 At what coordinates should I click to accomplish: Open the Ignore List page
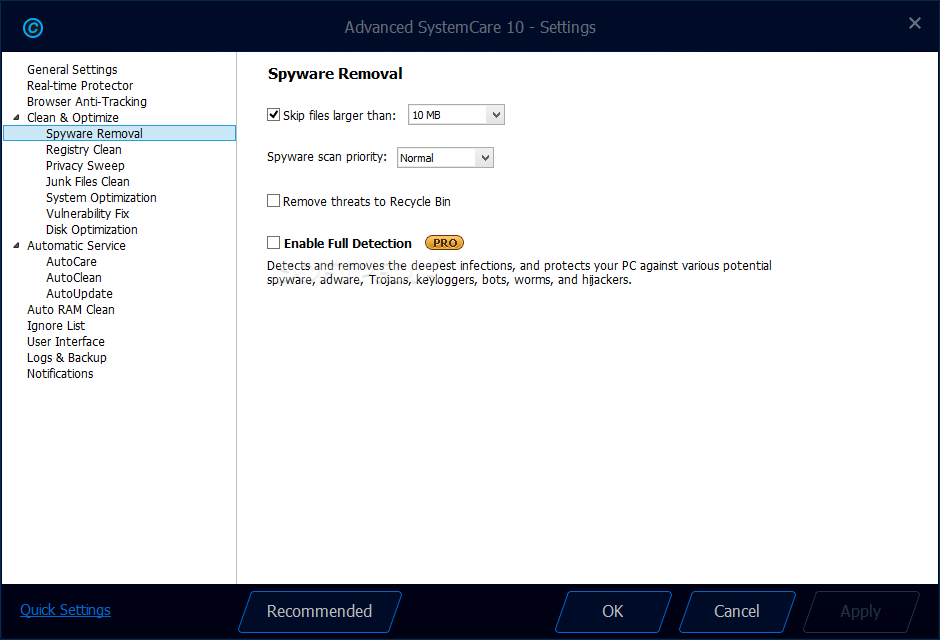click(x=56, y=325)
